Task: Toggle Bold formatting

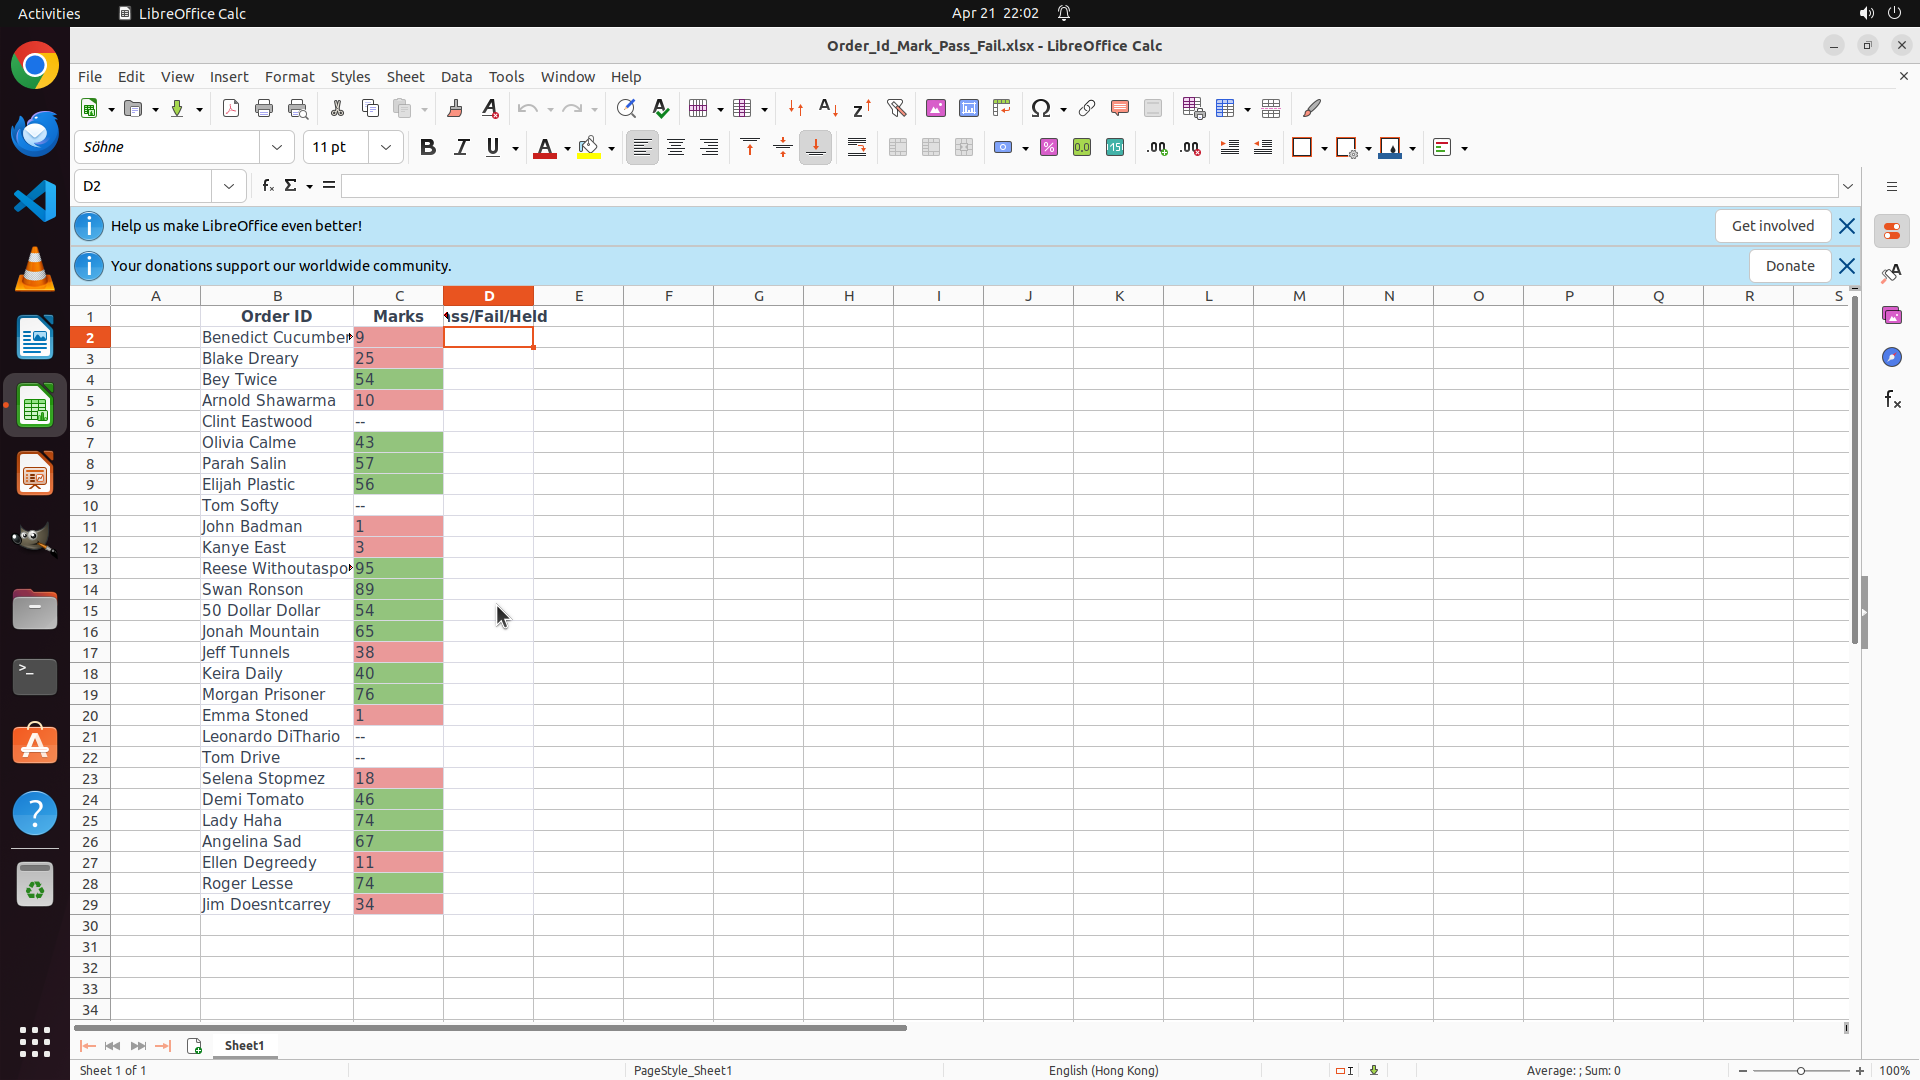Action: tap(428, 147)
